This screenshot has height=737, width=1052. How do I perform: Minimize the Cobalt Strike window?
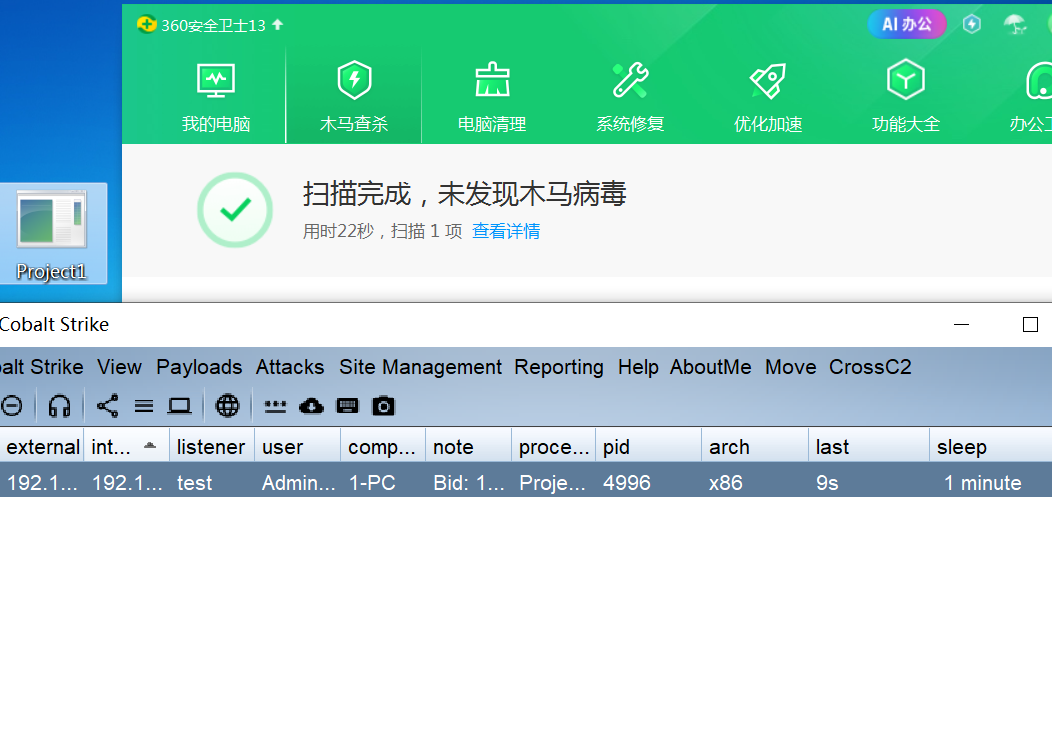click(x=961, y=325)
